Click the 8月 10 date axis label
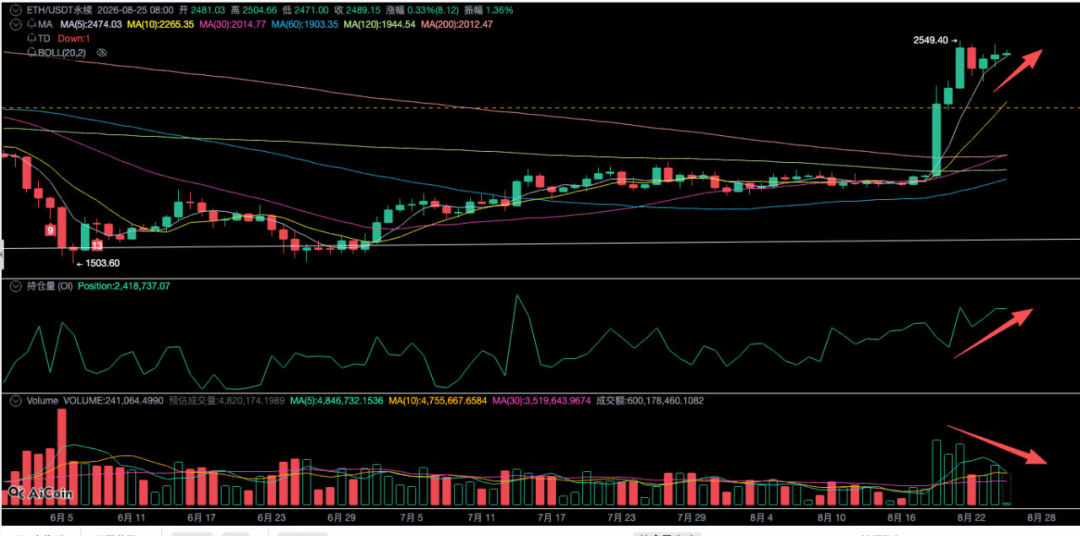This screenshot has height=536, width=1080. (832, 516)
